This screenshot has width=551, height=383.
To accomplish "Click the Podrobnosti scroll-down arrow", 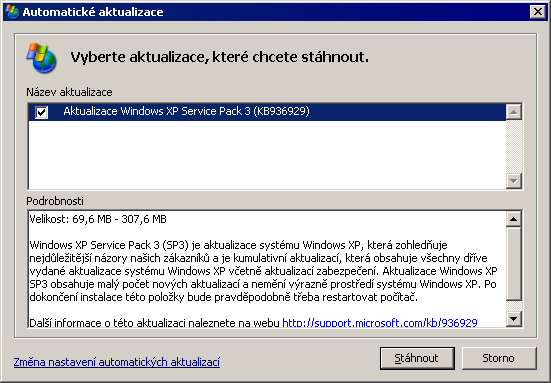I will tap(514, 319).
